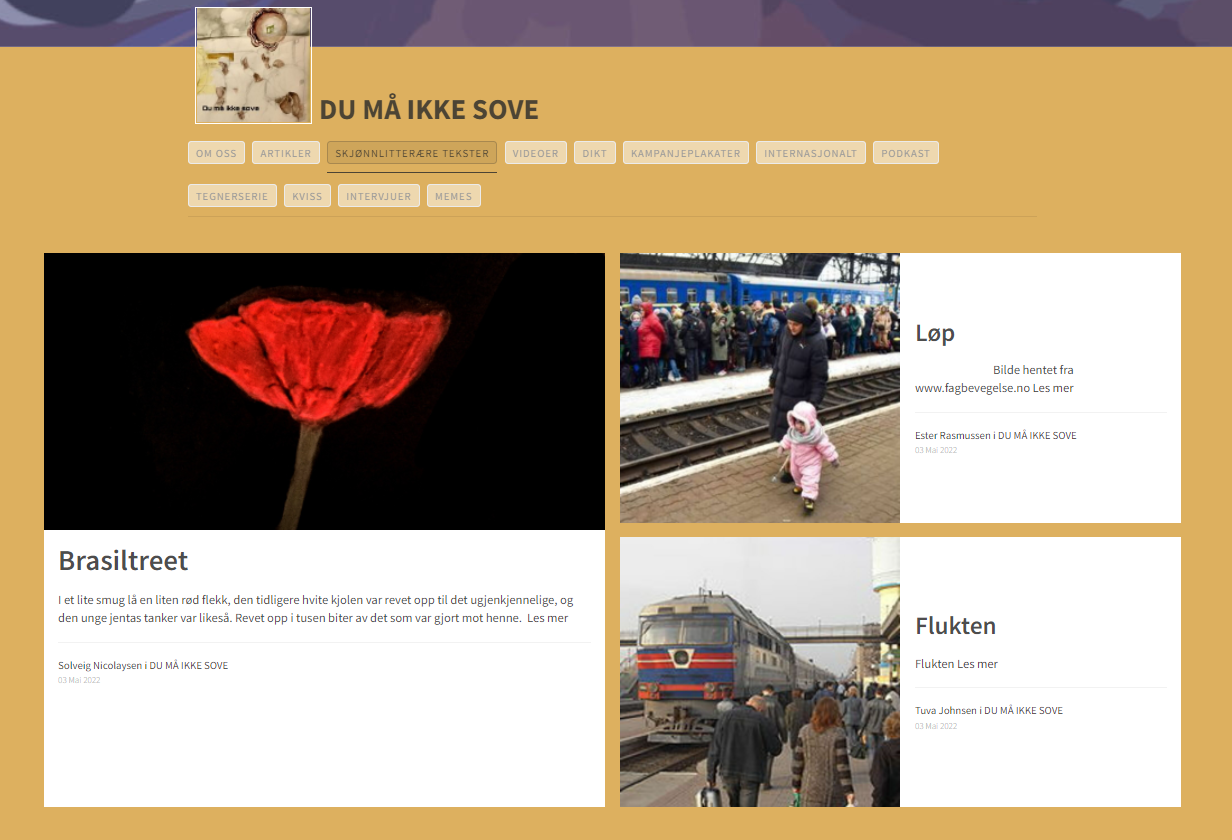Open the Løp article heading
Image resolution: width=1232 pixels, height=840 pixels.
(935, 333)
